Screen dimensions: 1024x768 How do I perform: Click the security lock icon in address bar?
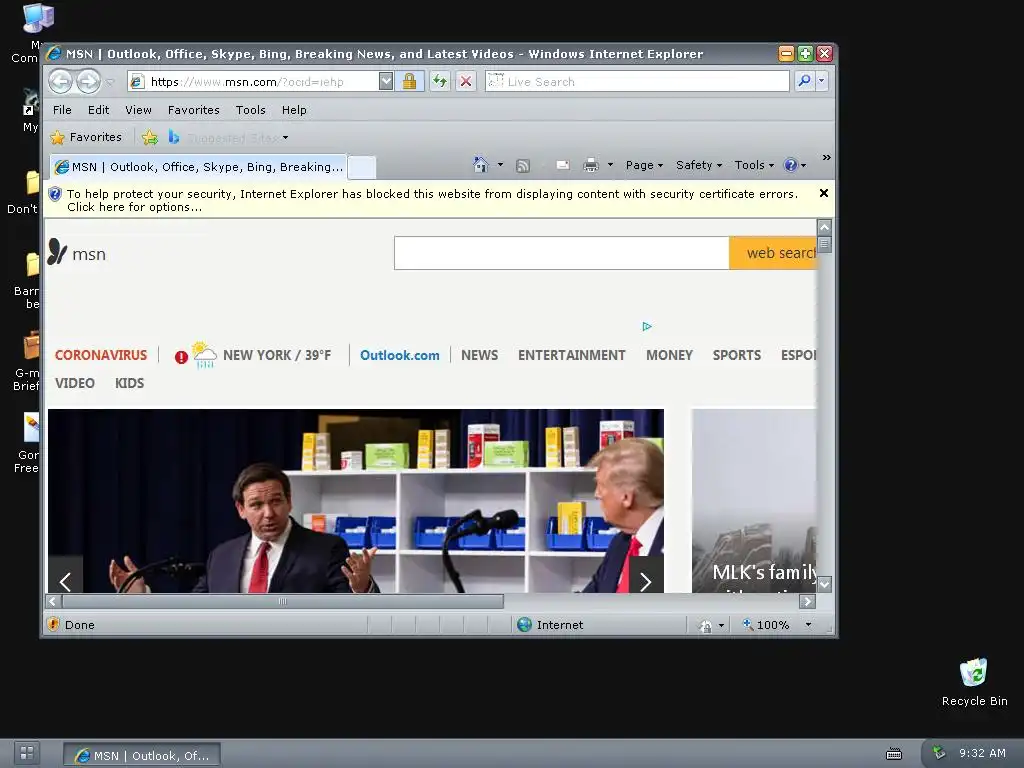409,82
